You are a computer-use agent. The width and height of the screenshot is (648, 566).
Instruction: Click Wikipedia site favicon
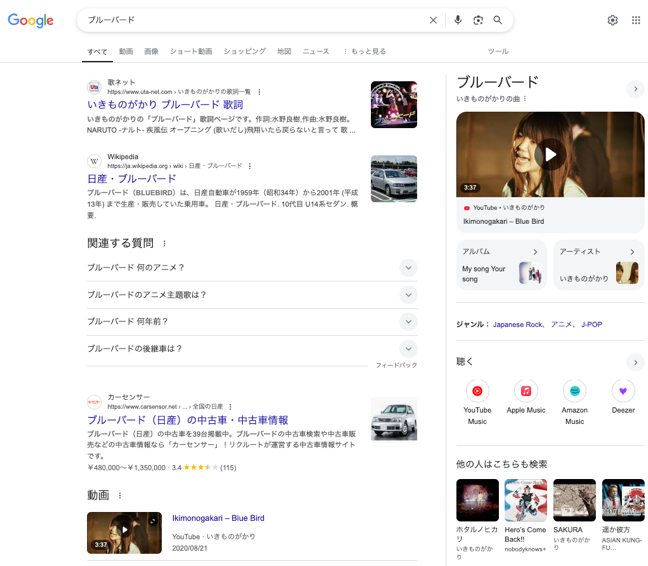pyautogui.click(x=94, y=161)
